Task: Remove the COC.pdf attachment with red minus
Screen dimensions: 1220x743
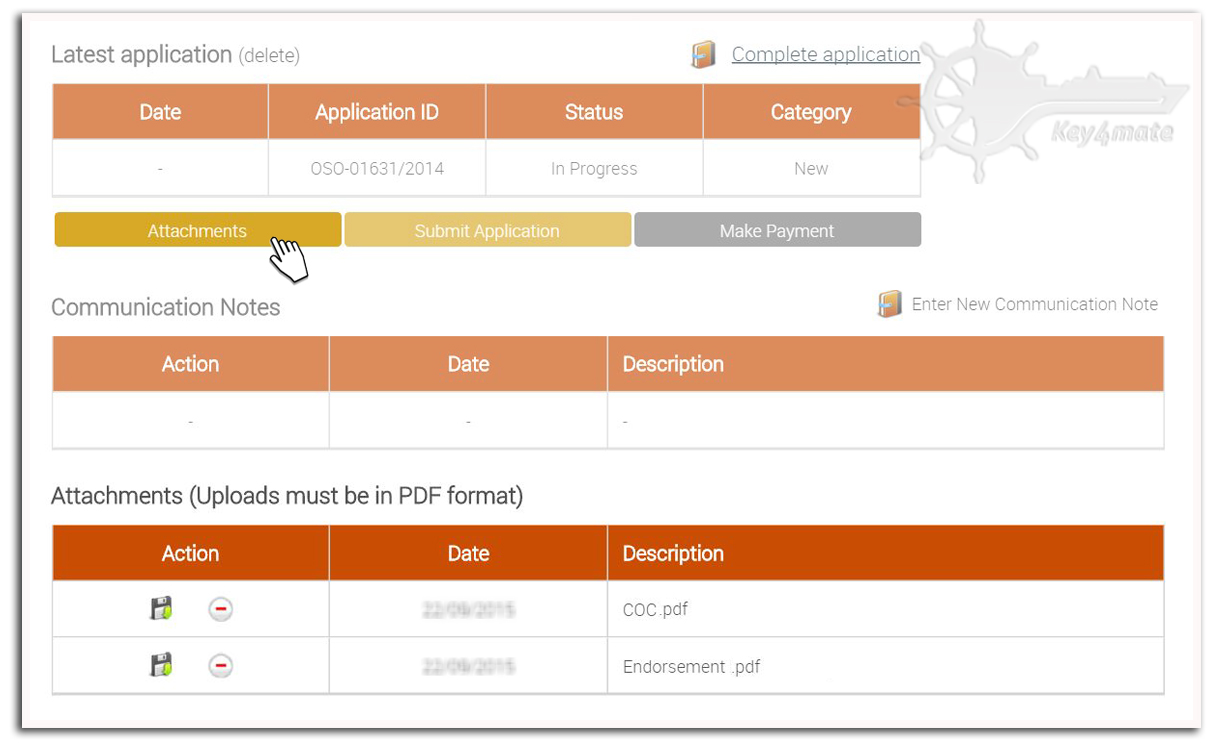Action: [x=221, y=609]
